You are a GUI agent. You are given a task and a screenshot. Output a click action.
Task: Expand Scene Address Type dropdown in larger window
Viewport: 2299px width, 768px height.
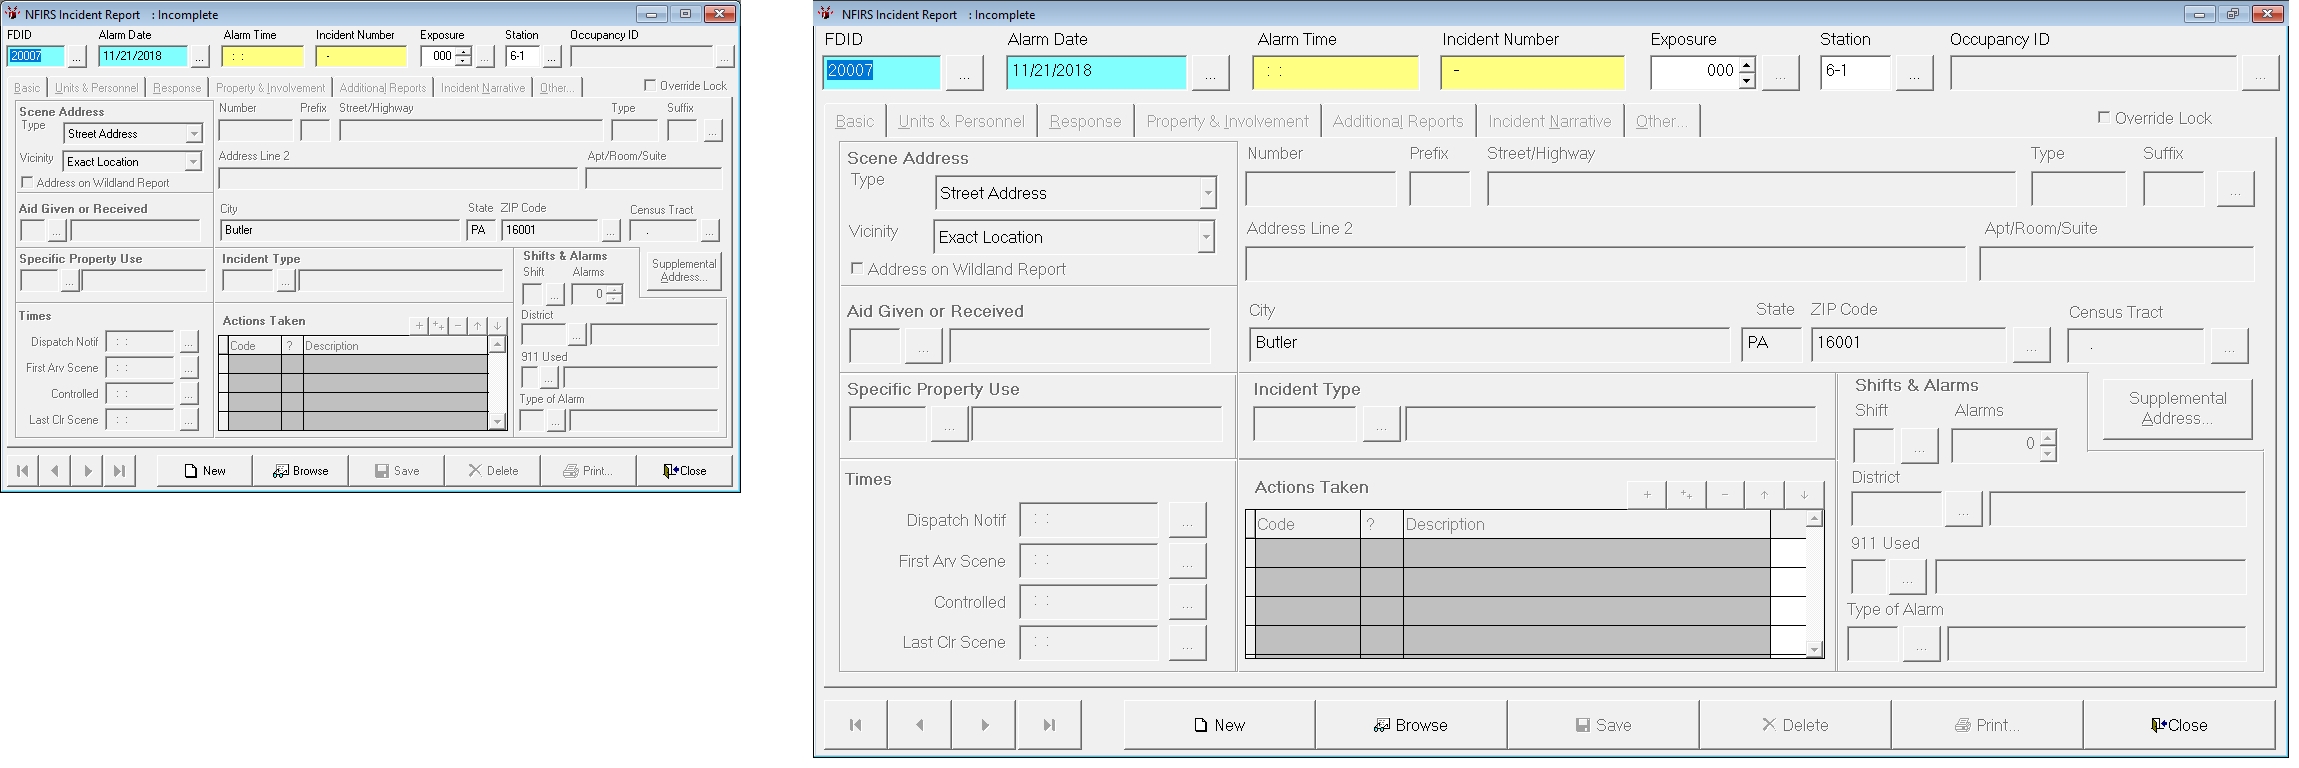click(1208, 193)
